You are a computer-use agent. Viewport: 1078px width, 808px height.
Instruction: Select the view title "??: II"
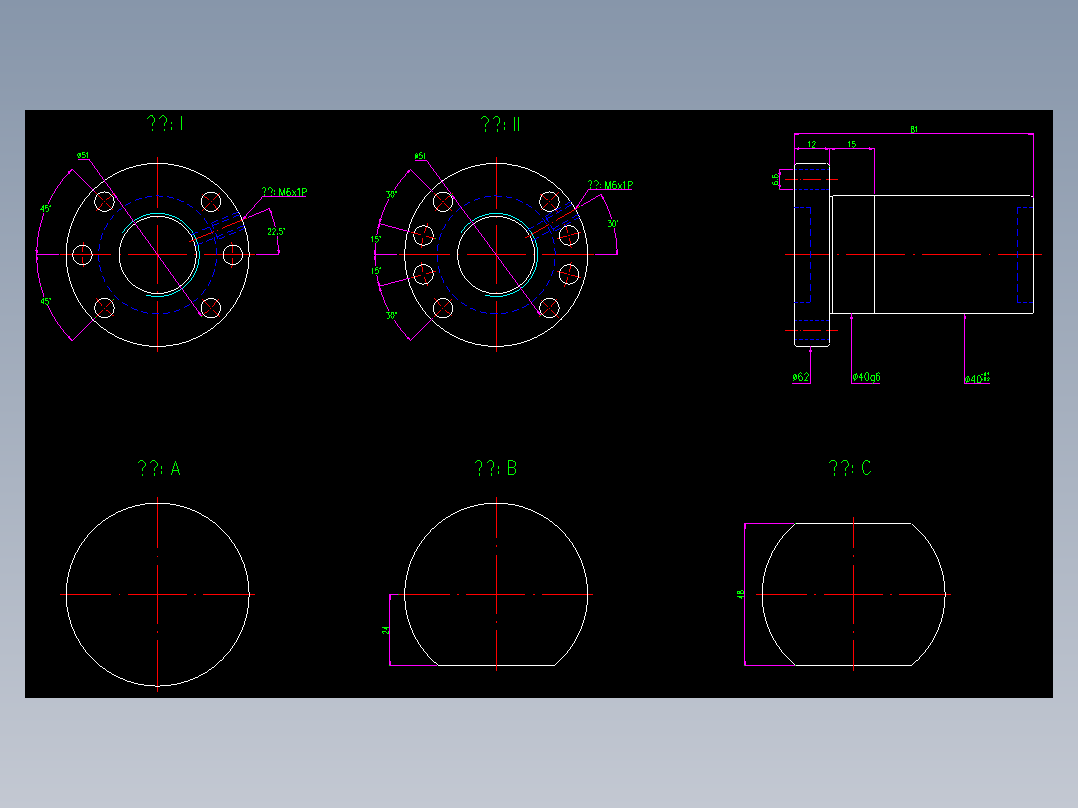point(500,124)
